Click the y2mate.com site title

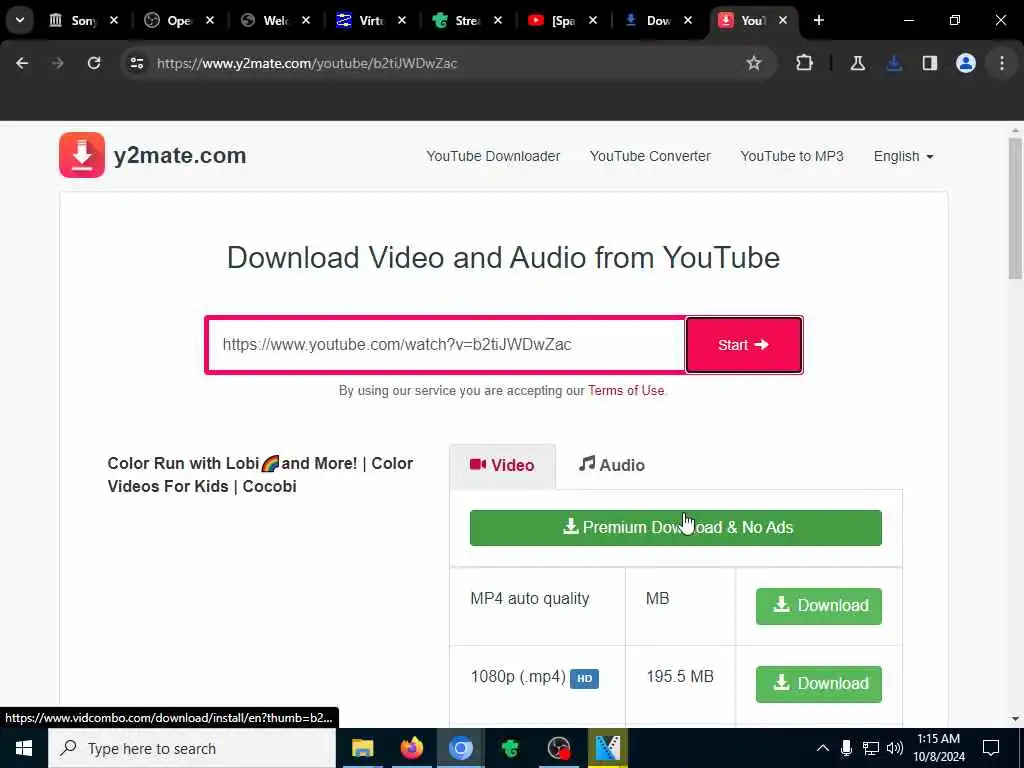tap(180, 155)
